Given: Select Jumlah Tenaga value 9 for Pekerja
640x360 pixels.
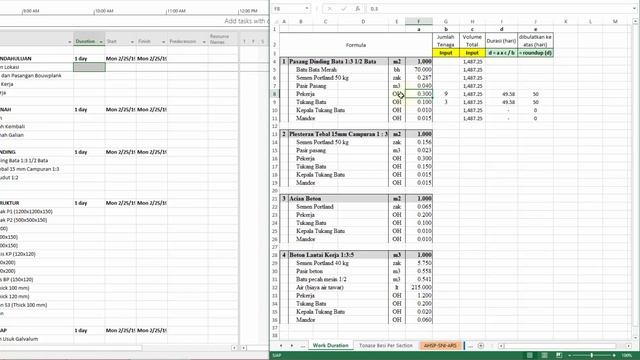Looking at the screenshot, I should [446, 94].
